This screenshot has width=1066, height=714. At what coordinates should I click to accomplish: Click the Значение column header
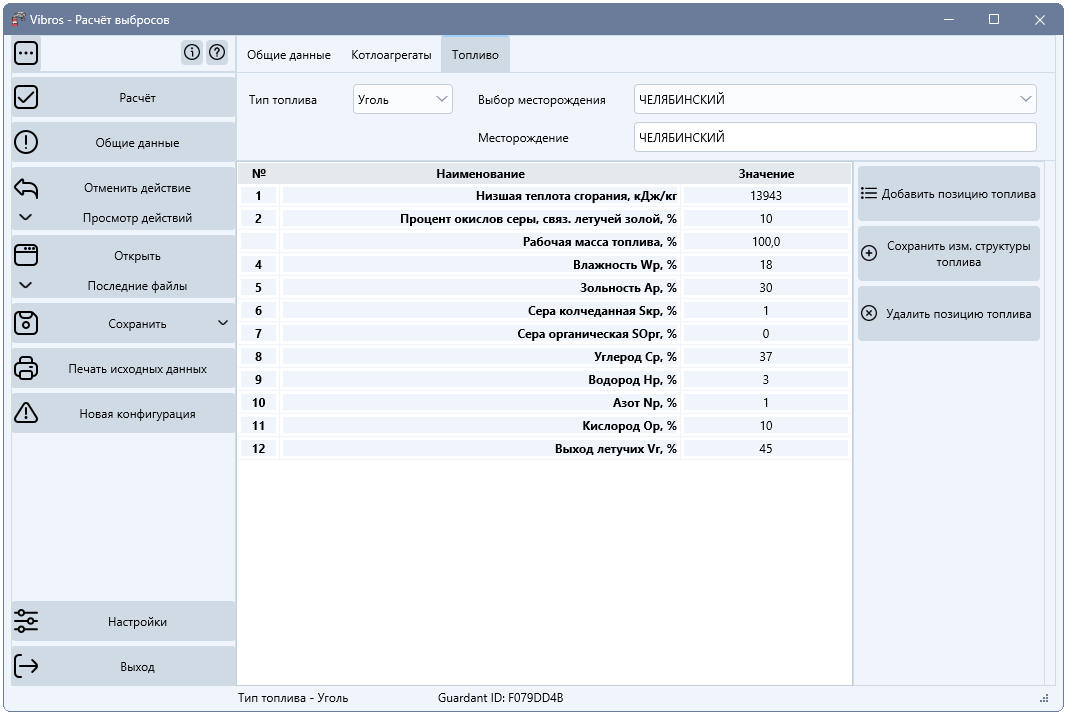pyautogui.click(x=766, y=173)
